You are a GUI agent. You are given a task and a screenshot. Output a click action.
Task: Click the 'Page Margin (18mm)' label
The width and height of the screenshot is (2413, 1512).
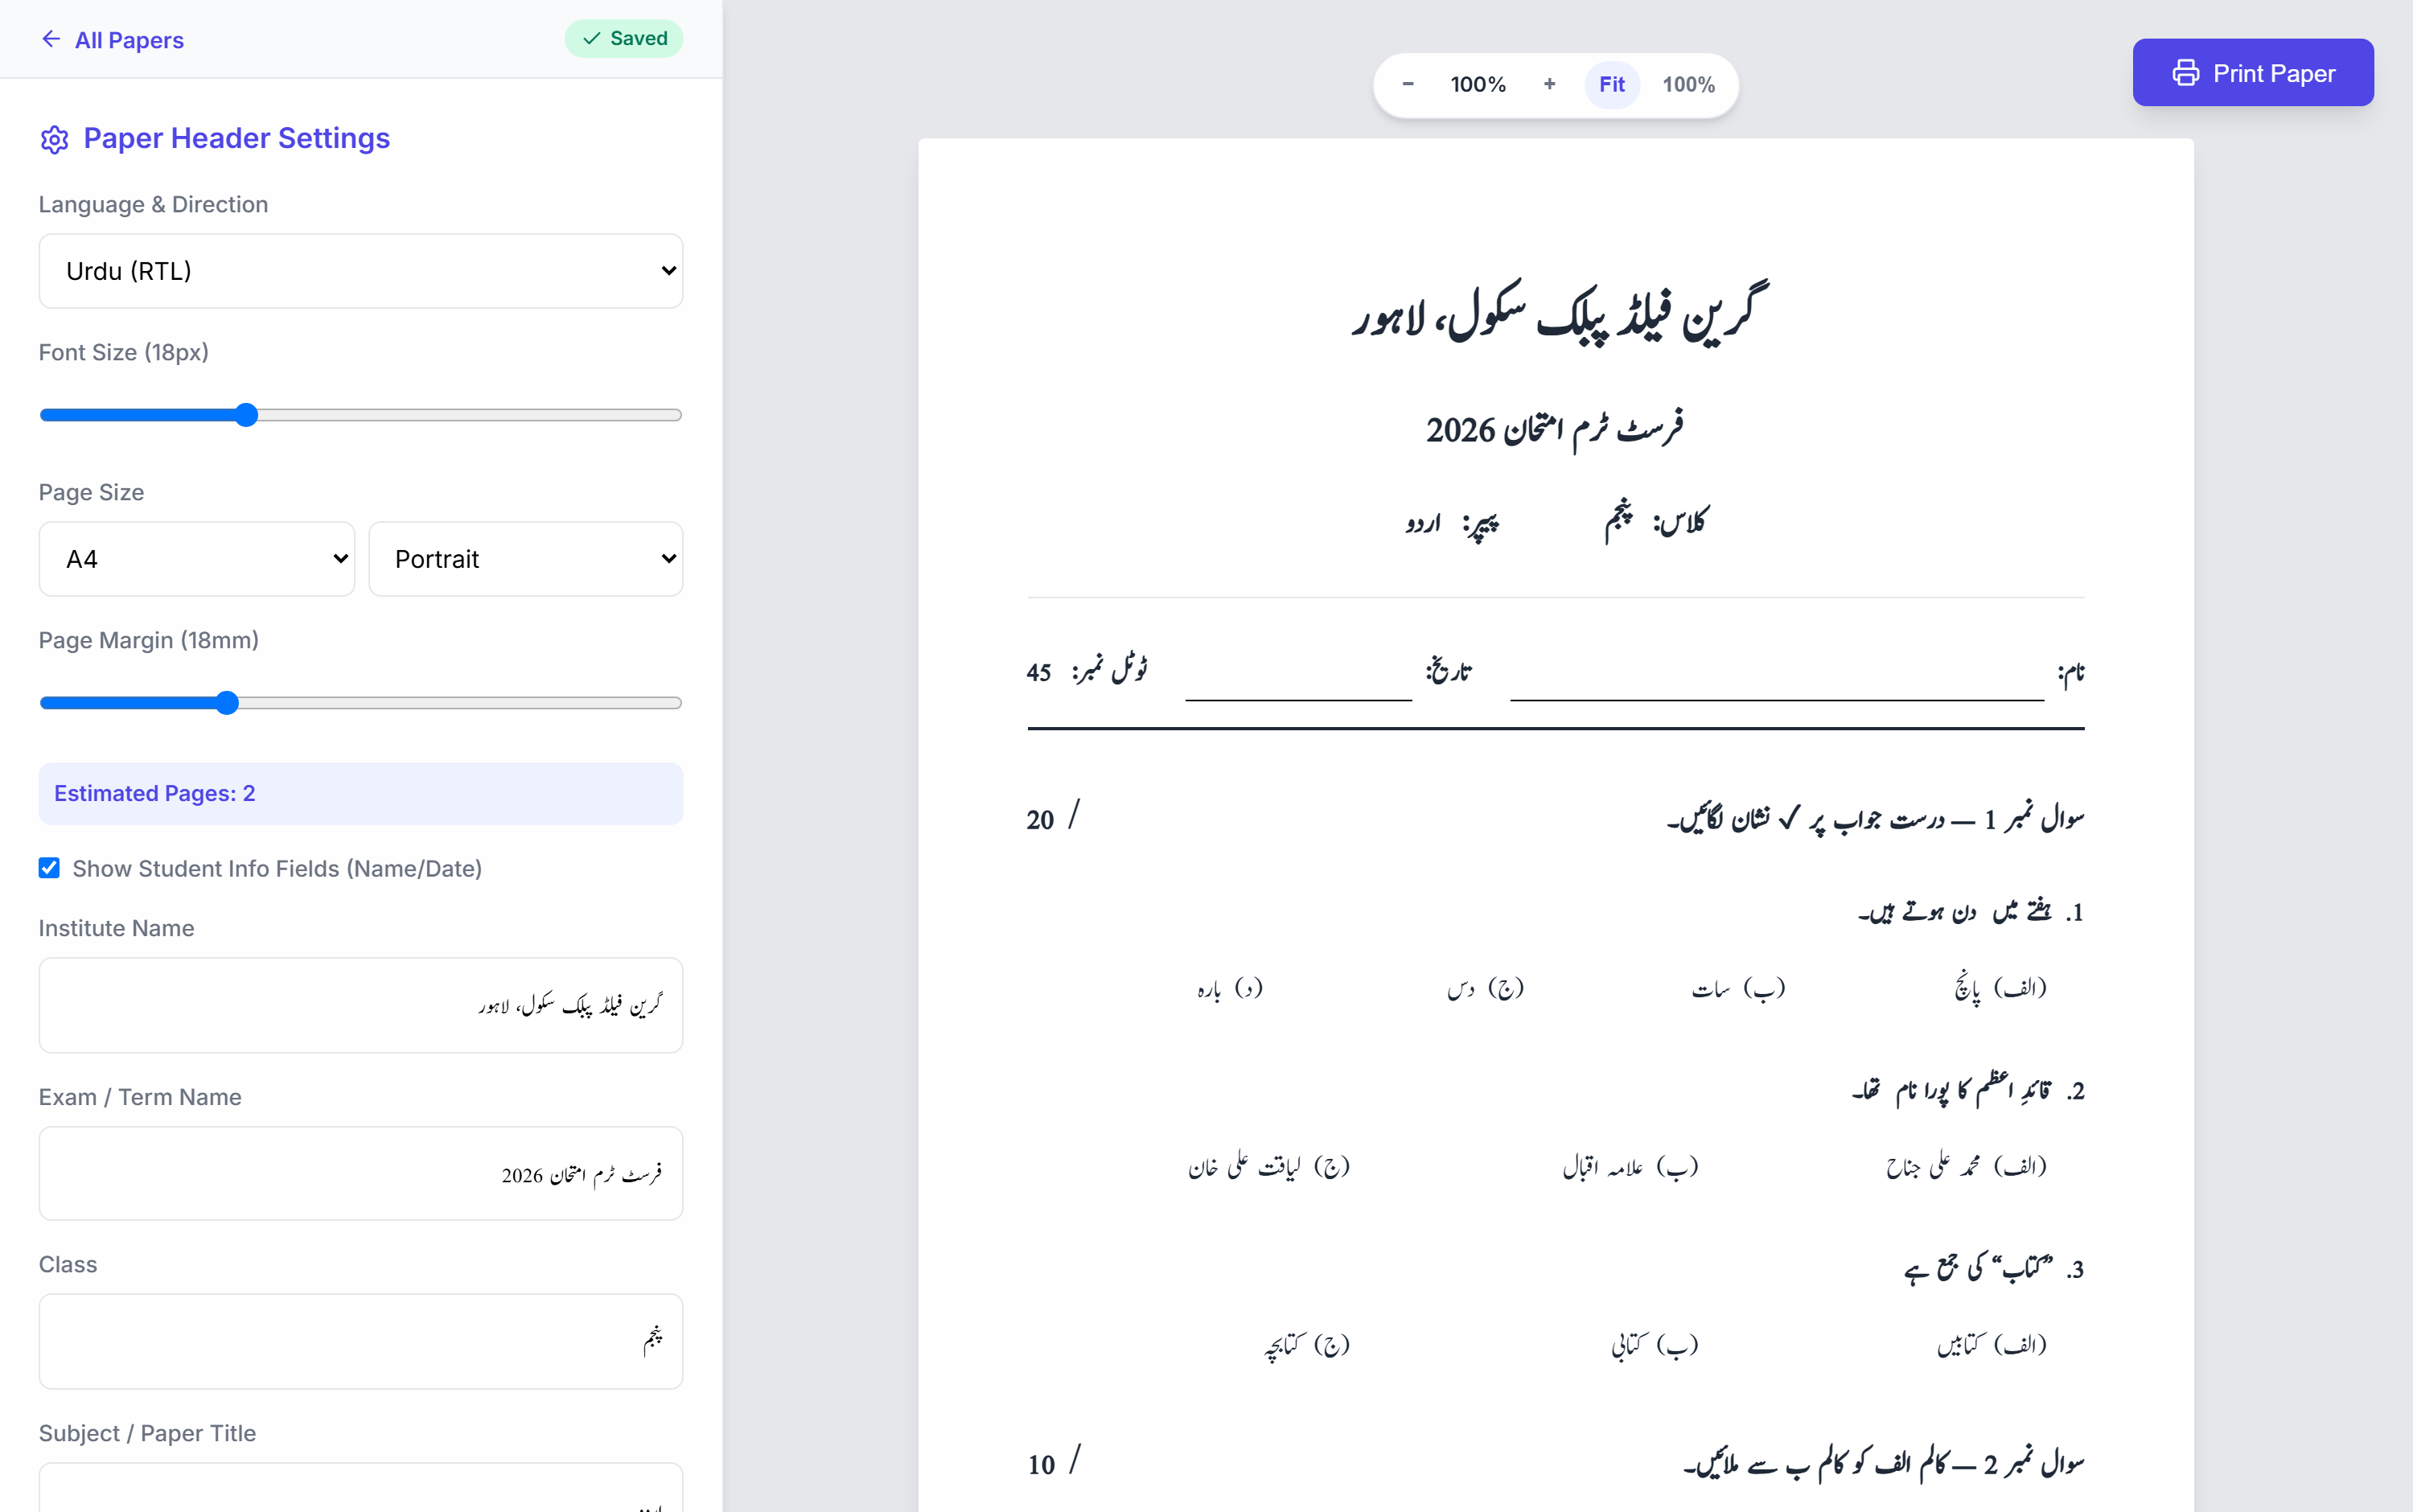point(149,640)
